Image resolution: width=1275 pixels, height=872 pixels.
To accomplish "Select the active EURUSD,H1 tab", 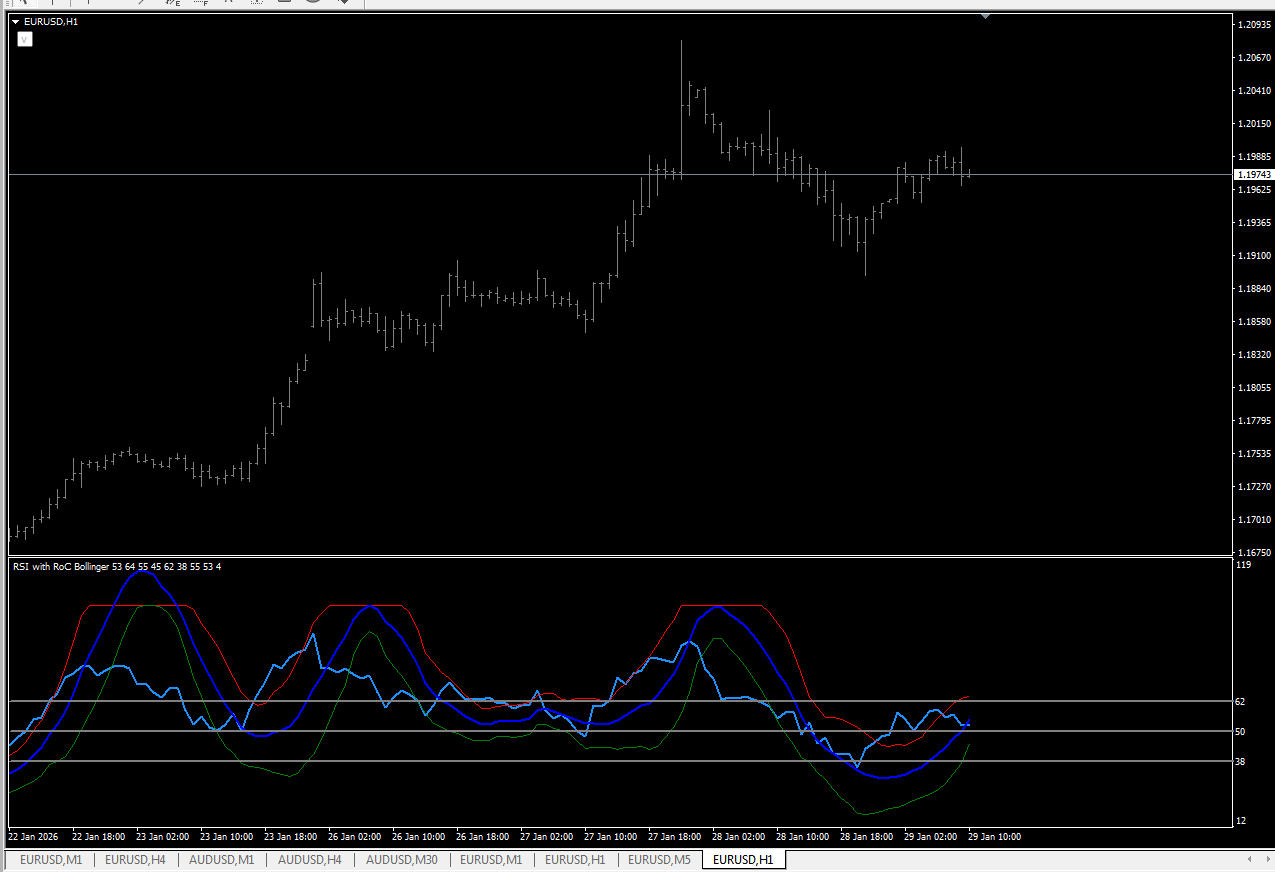I will [743, 859].
